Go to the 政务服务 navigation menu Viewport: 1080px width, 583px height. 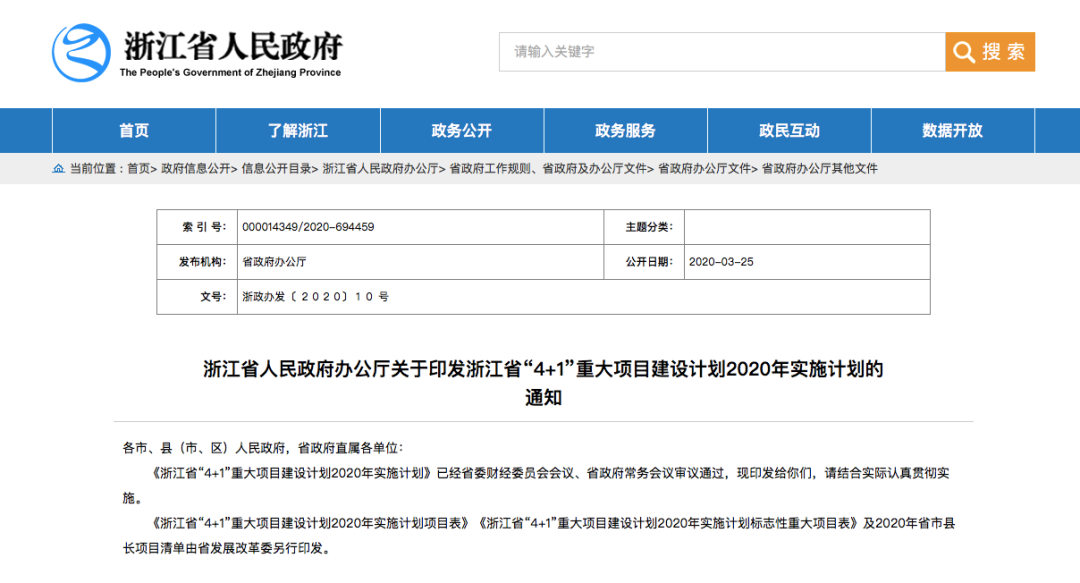tap(626, 131)
